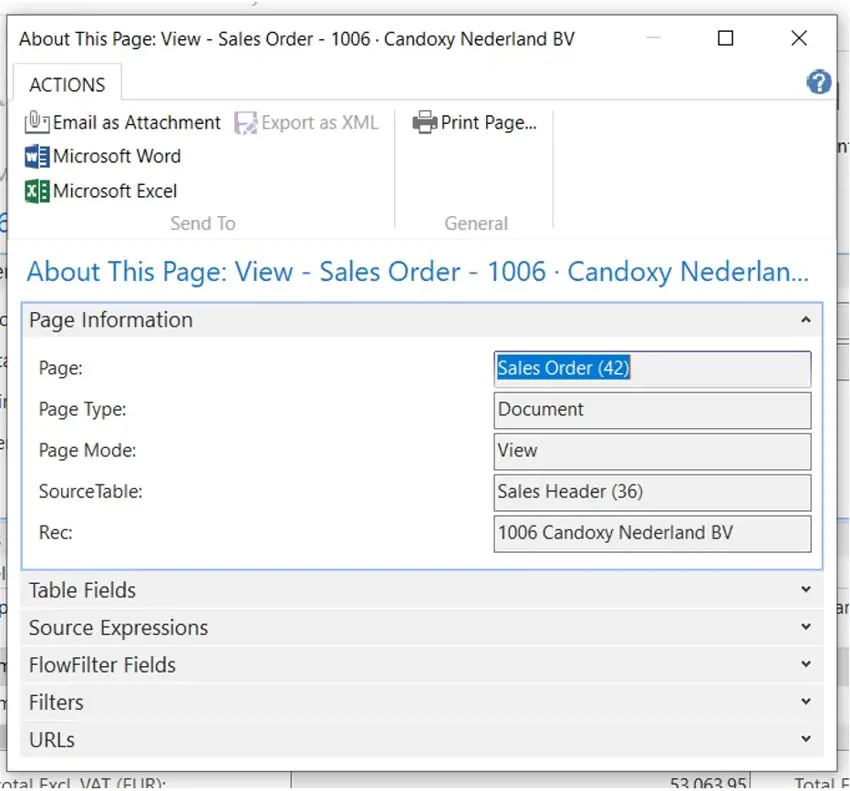The height and width of the screenshot is (791, 850).
Task: Click the Rec field with Candoxy Nederland BV
Action: pyautogui.click(x=652, y=533)
